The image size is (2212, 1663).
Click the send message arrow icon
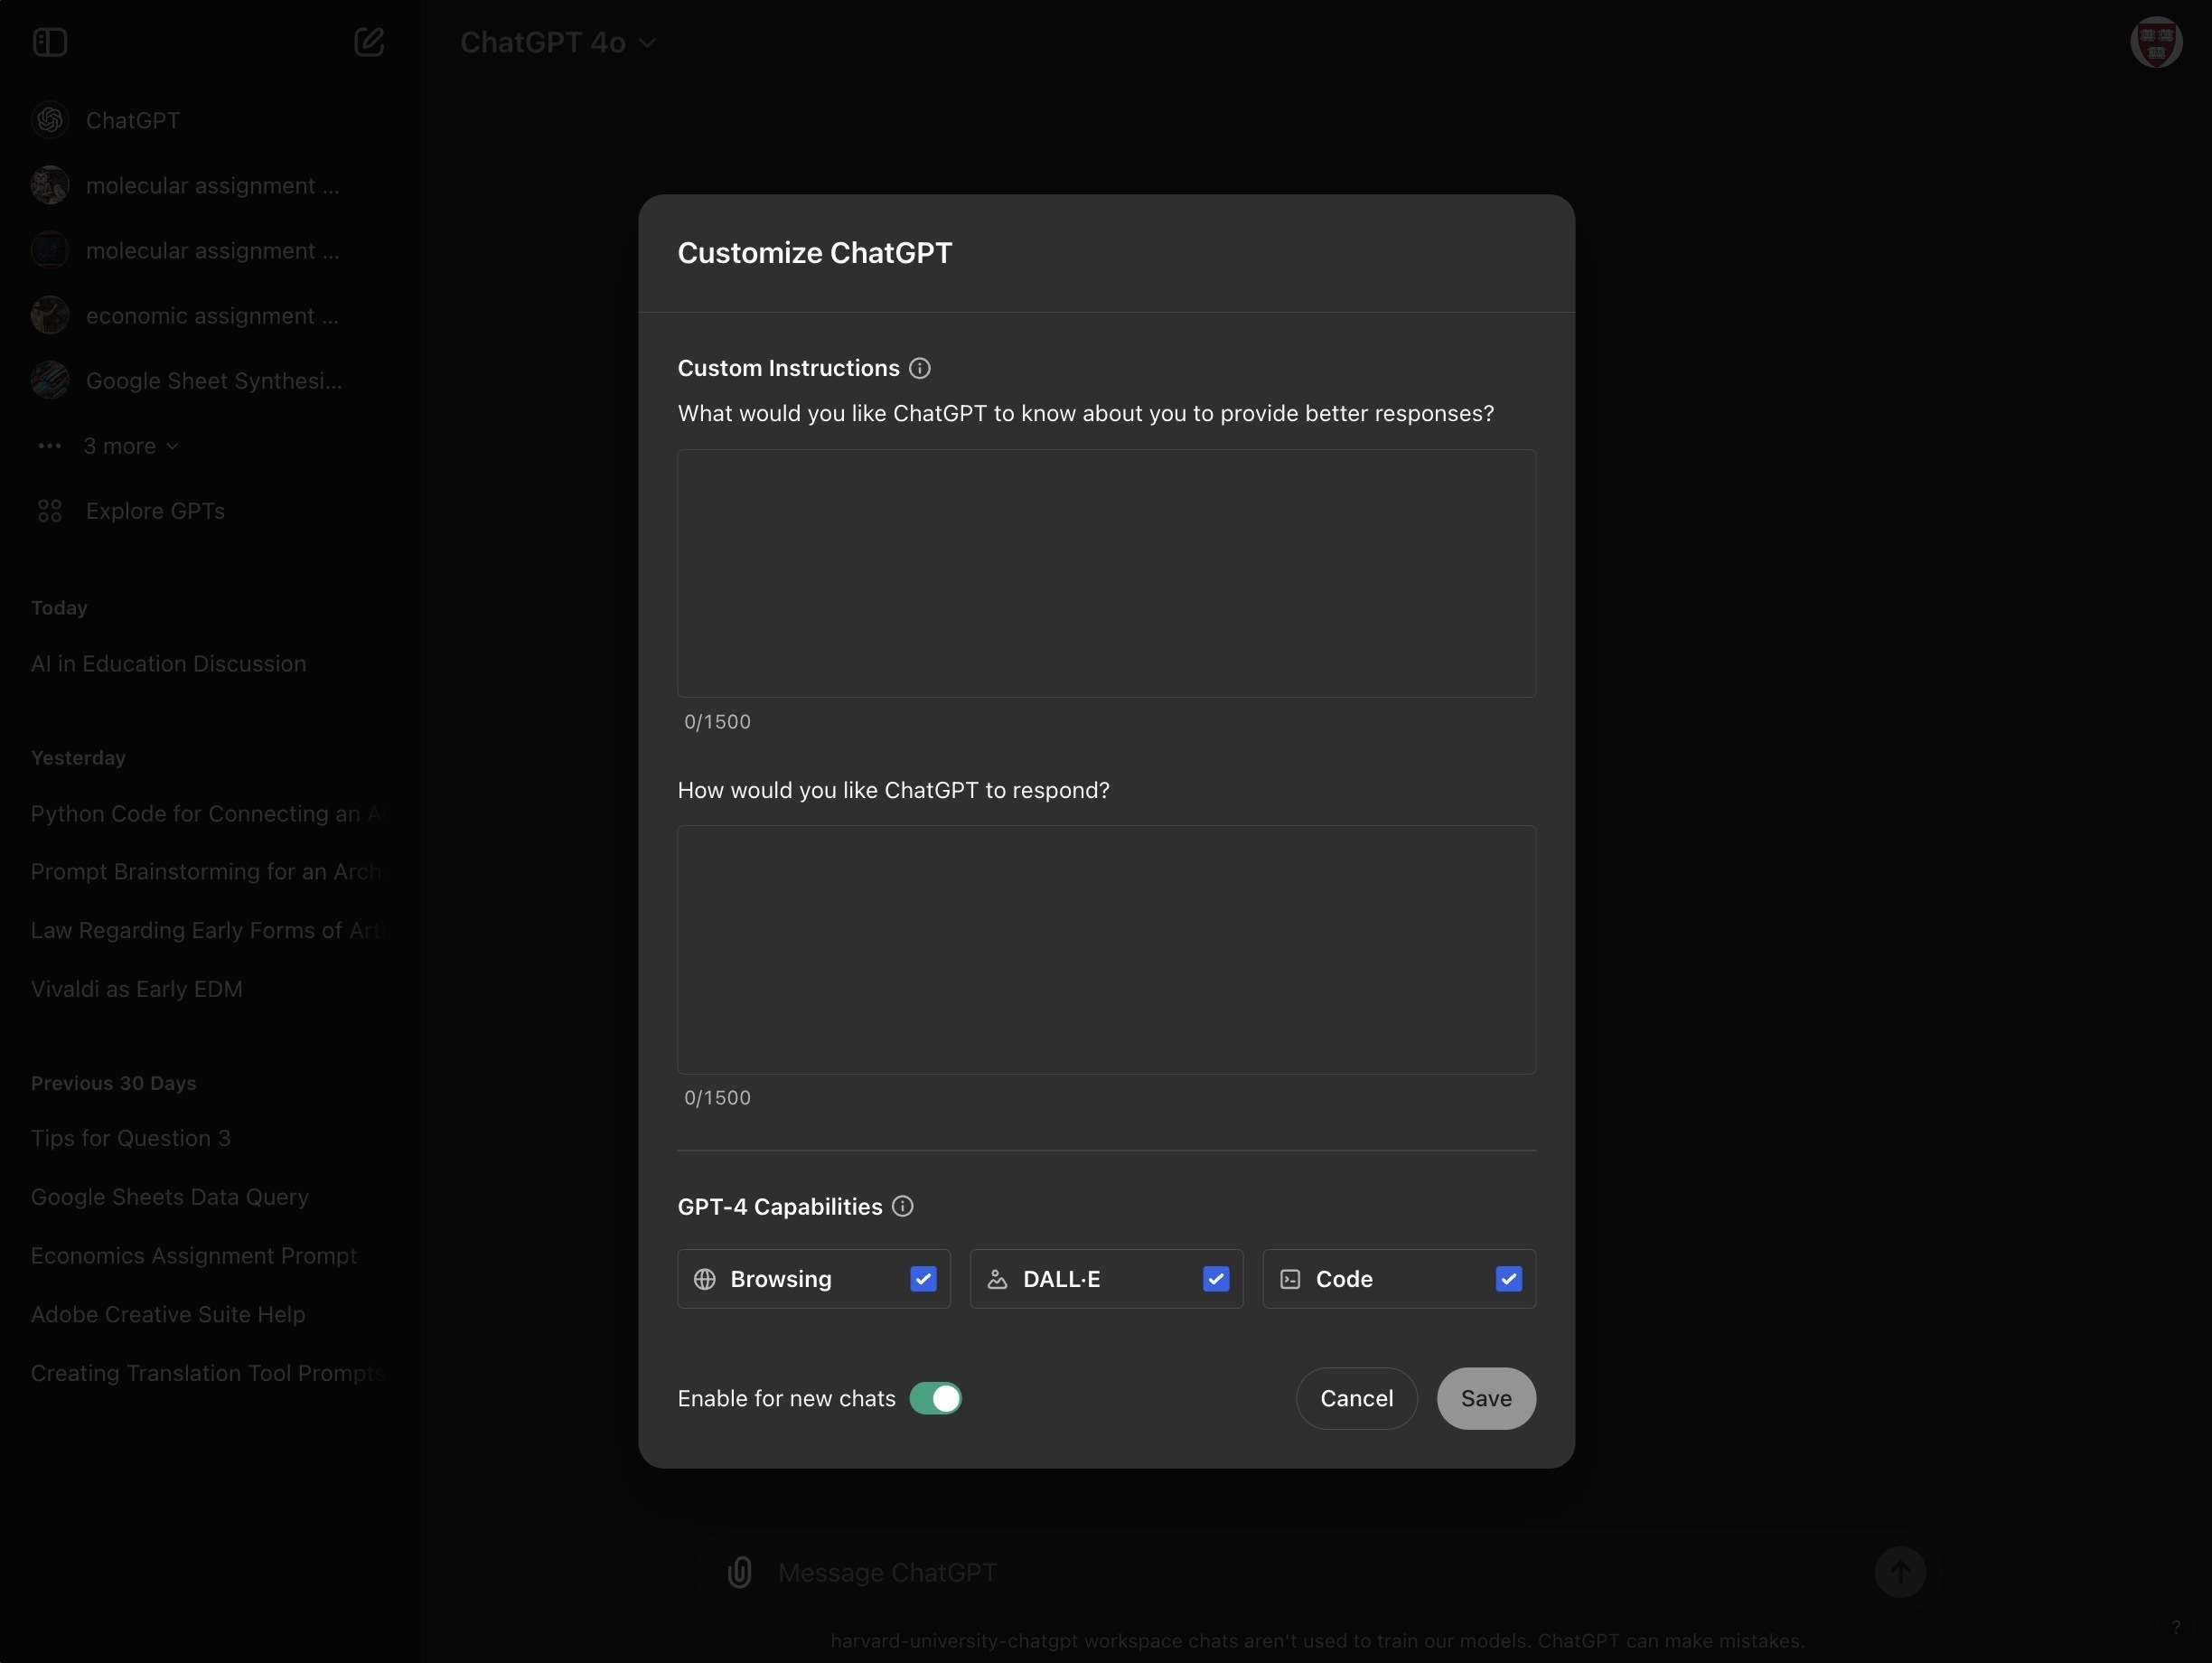click(1899, 1572)
